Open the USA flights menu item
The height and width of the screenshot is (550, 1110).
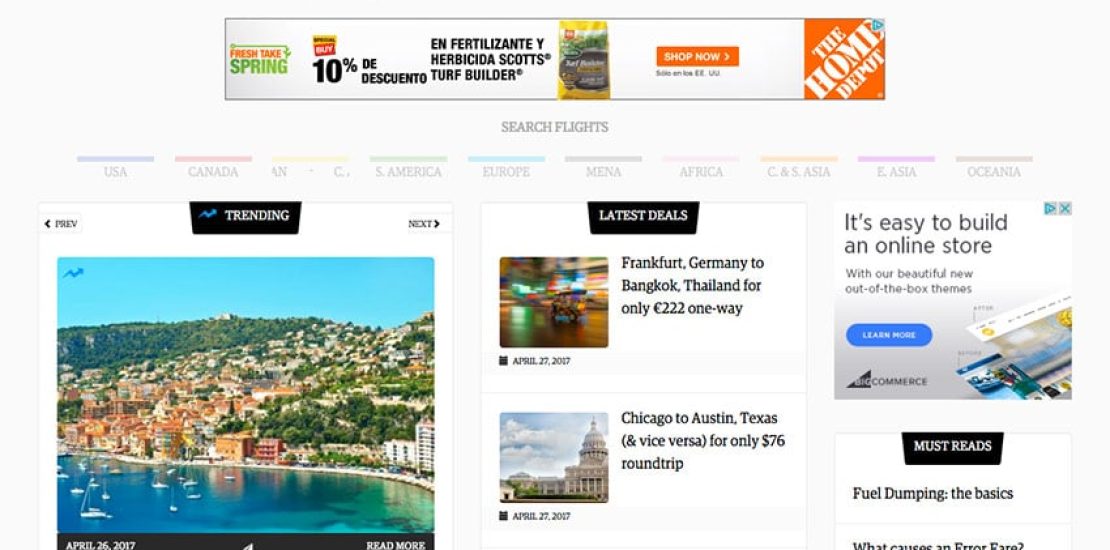point(115,172)
